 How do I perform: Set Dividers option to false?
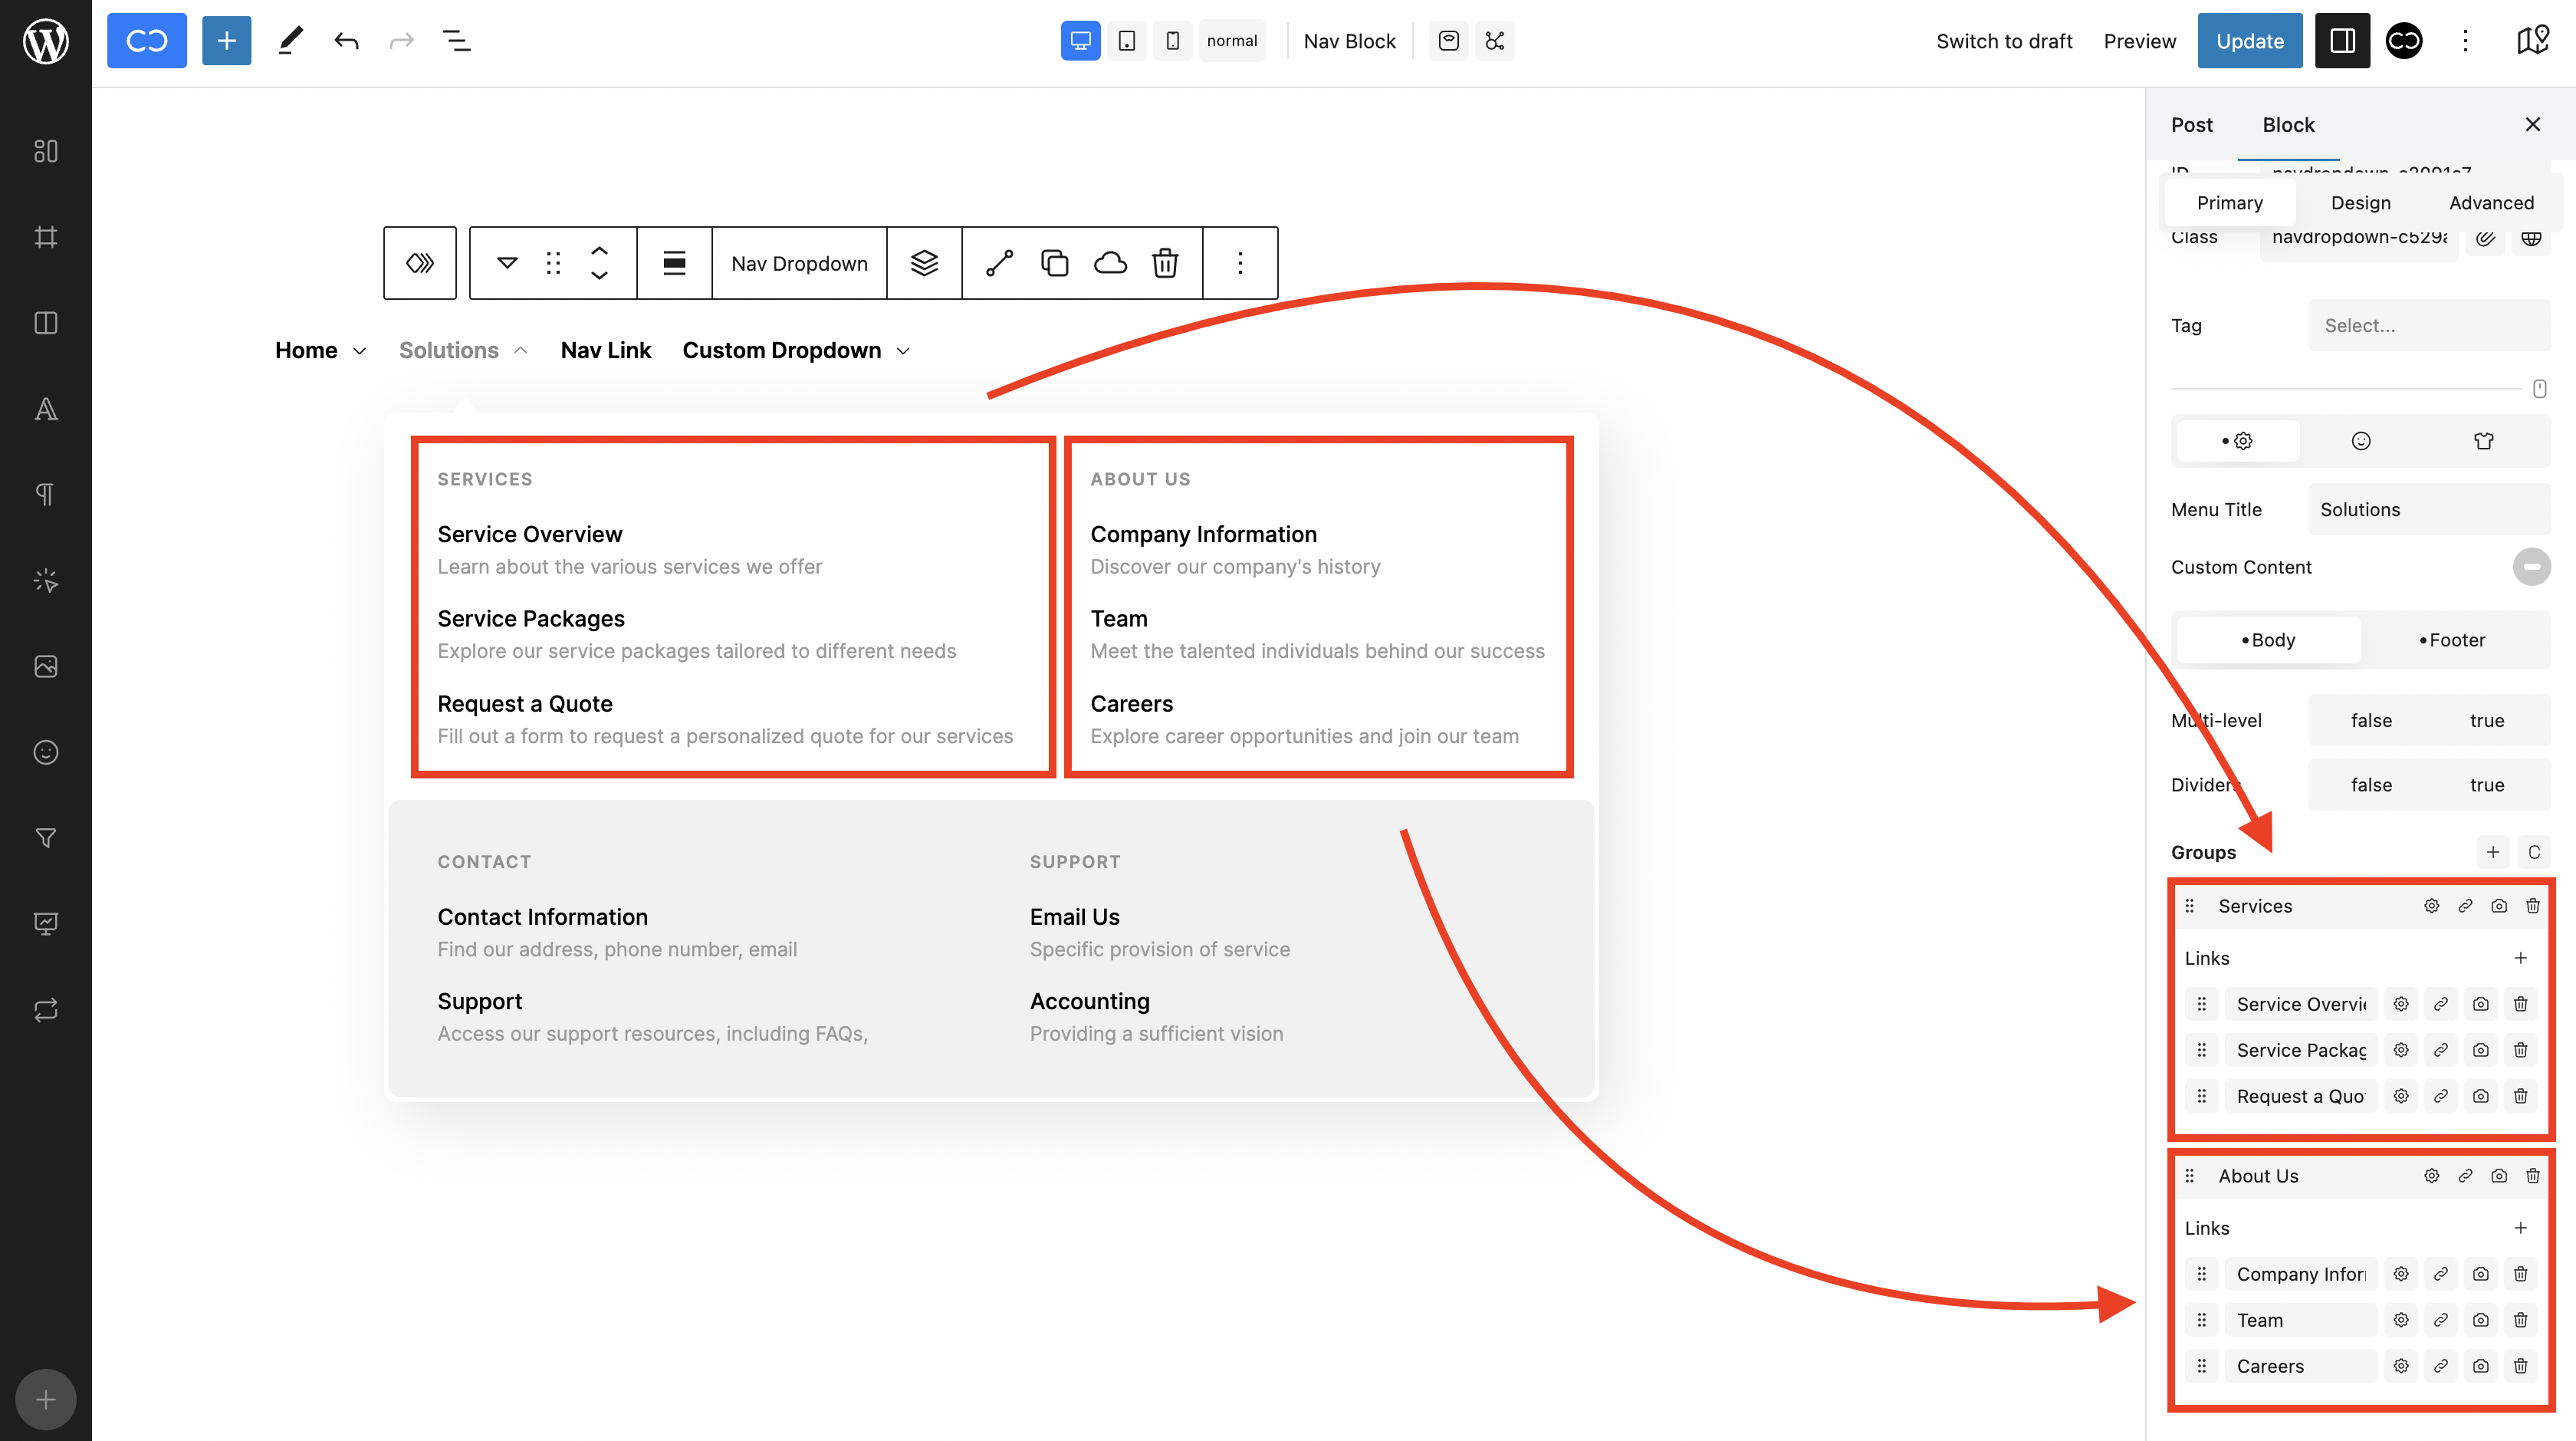[x=2370, y=785]
